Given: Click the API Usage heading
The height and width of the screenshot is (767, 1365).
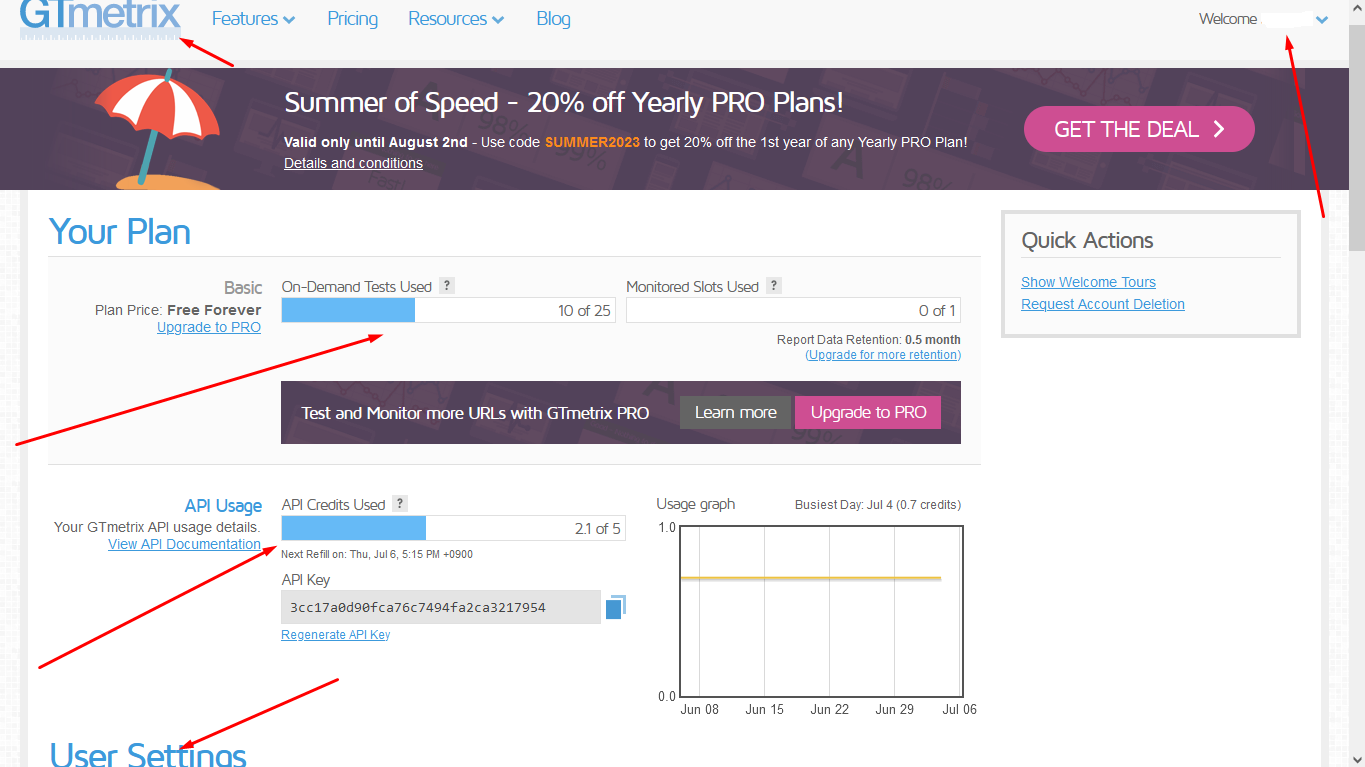Looking at the screenshot, I should [x=223, y=506].
